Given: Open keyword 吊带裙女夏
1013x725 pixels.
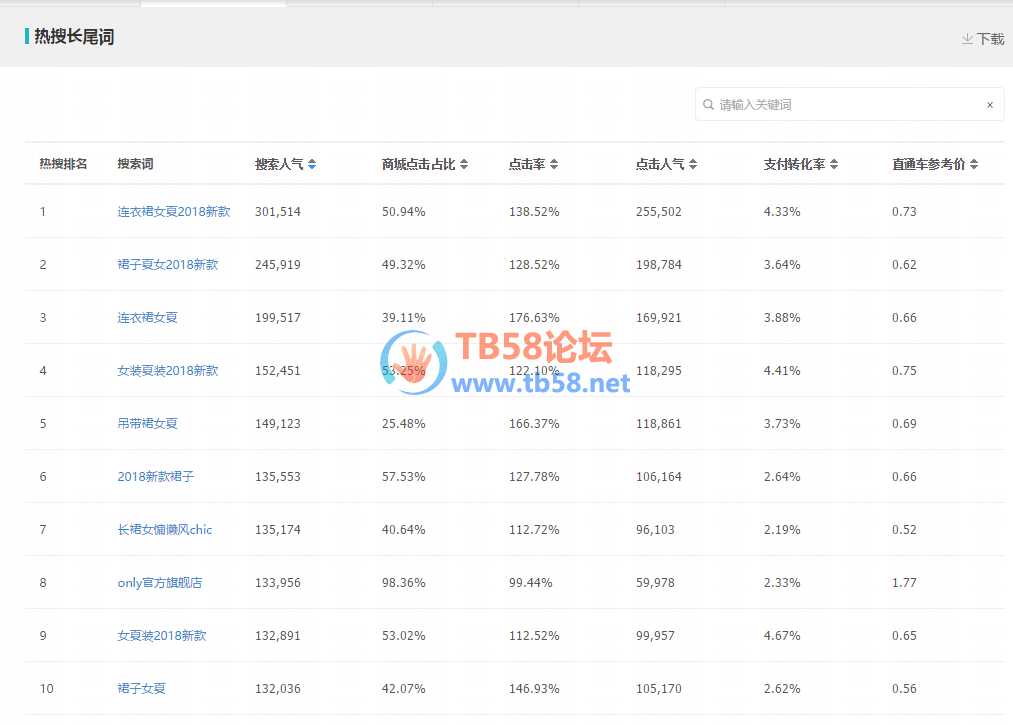Looking at the screenshot, I should (147, 424).
